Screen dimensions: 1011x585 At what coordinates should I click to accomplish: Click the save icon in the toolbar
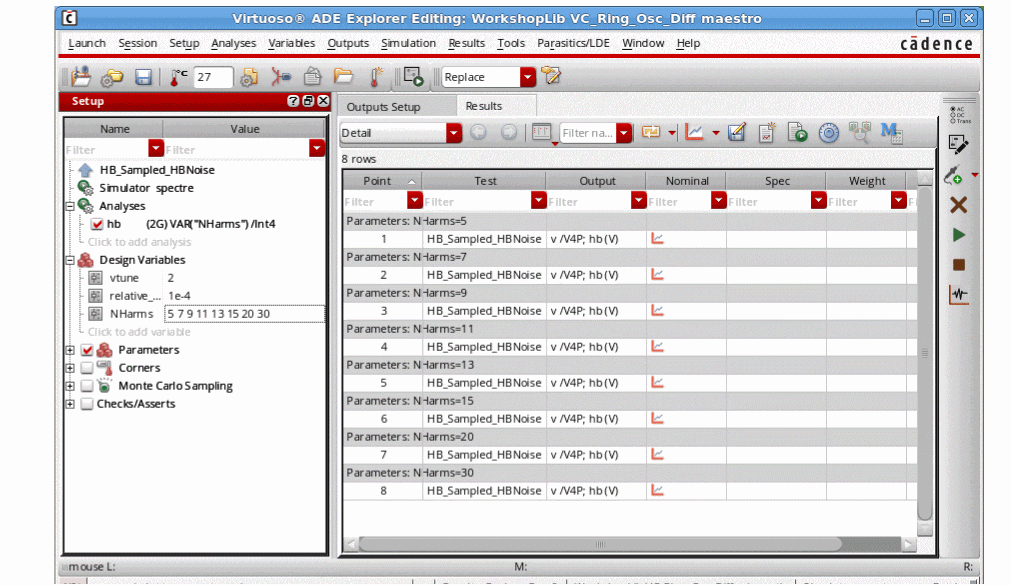[143, 77]
